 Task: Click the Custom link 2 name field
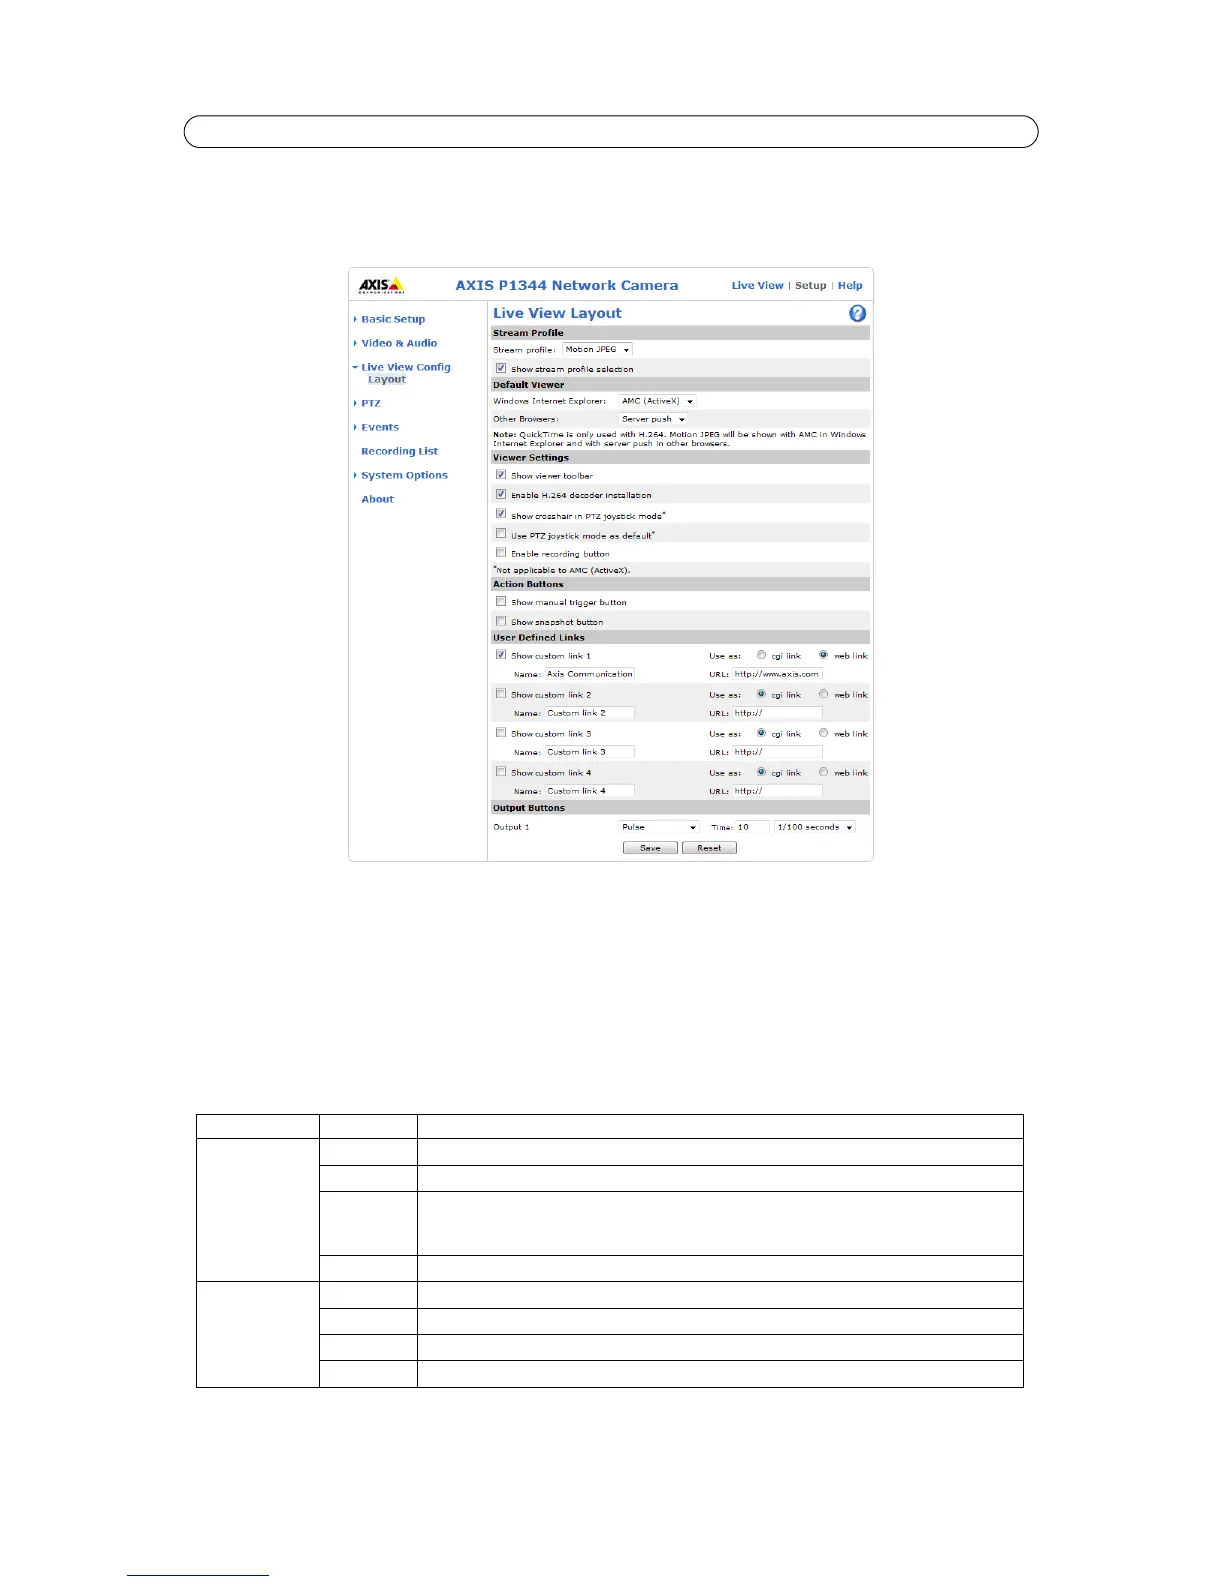pos(589,713)
